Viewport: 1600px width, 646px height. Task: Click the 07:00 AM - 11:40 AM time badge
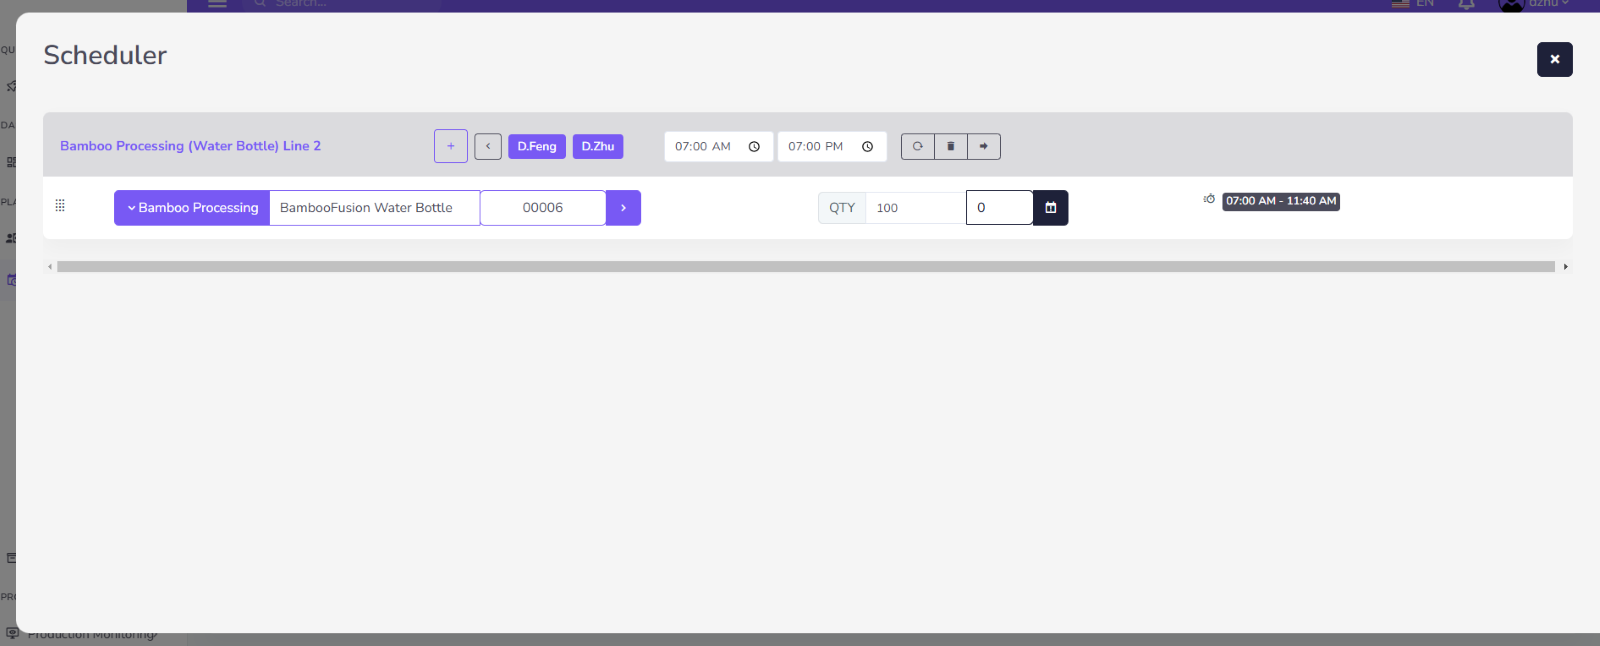tap(1281, 201)
